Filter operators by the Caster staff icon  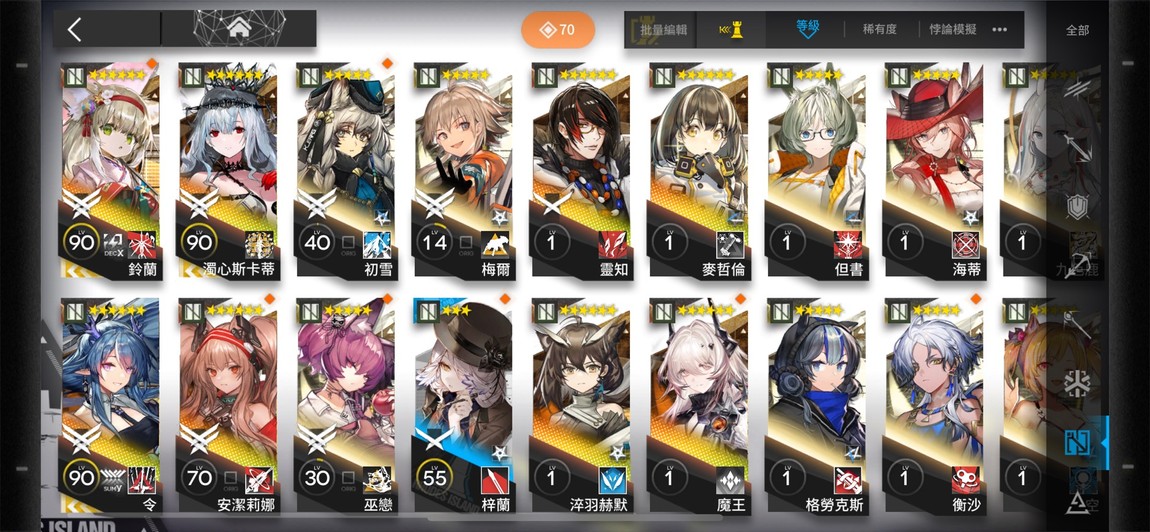coord(1077,324)
